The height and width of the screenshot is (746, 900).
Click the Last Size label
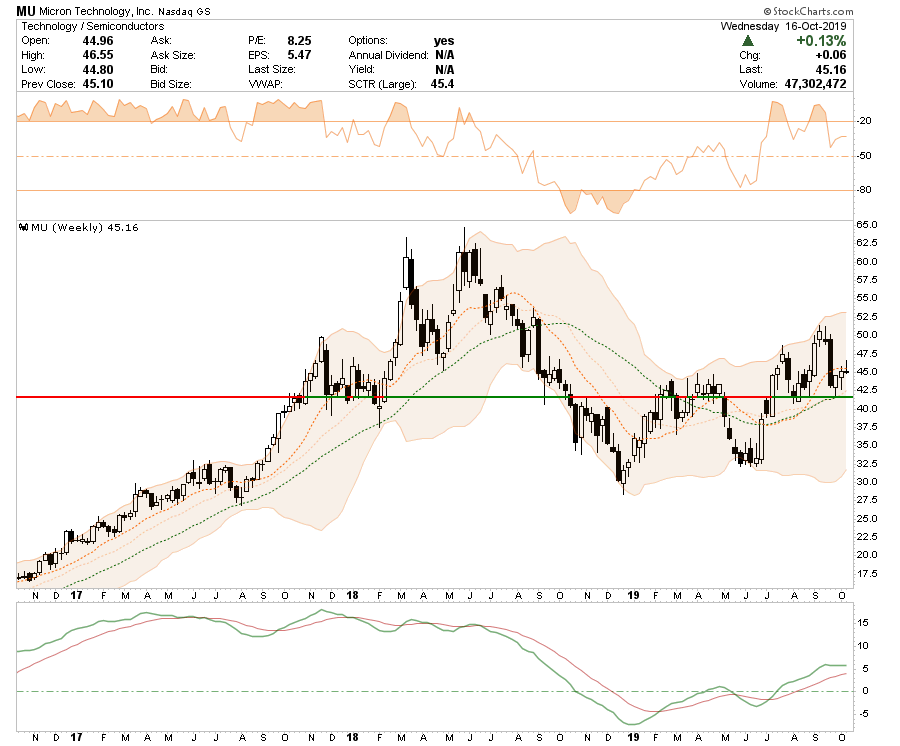[x=271, y=69]
